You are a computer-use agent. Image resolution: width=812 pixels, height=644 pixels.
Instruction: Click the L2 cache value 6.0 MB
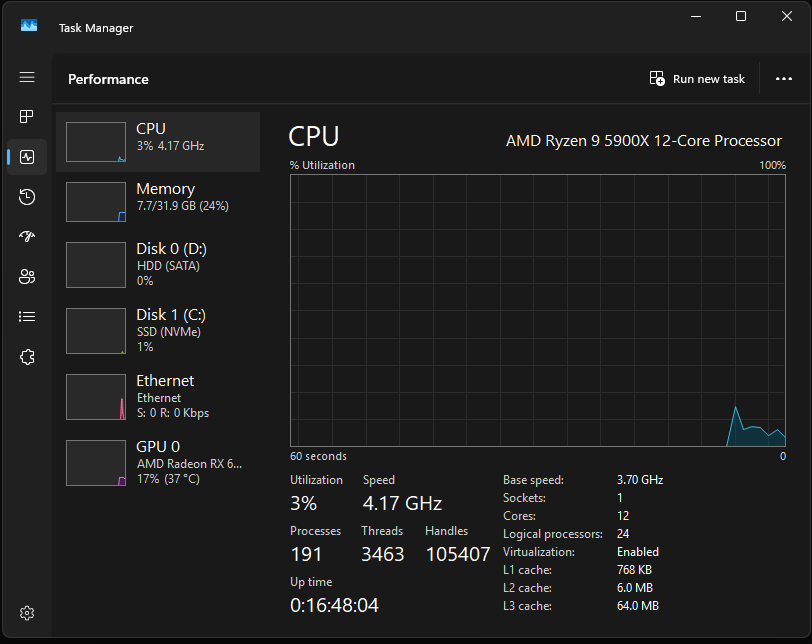(635, 588)
